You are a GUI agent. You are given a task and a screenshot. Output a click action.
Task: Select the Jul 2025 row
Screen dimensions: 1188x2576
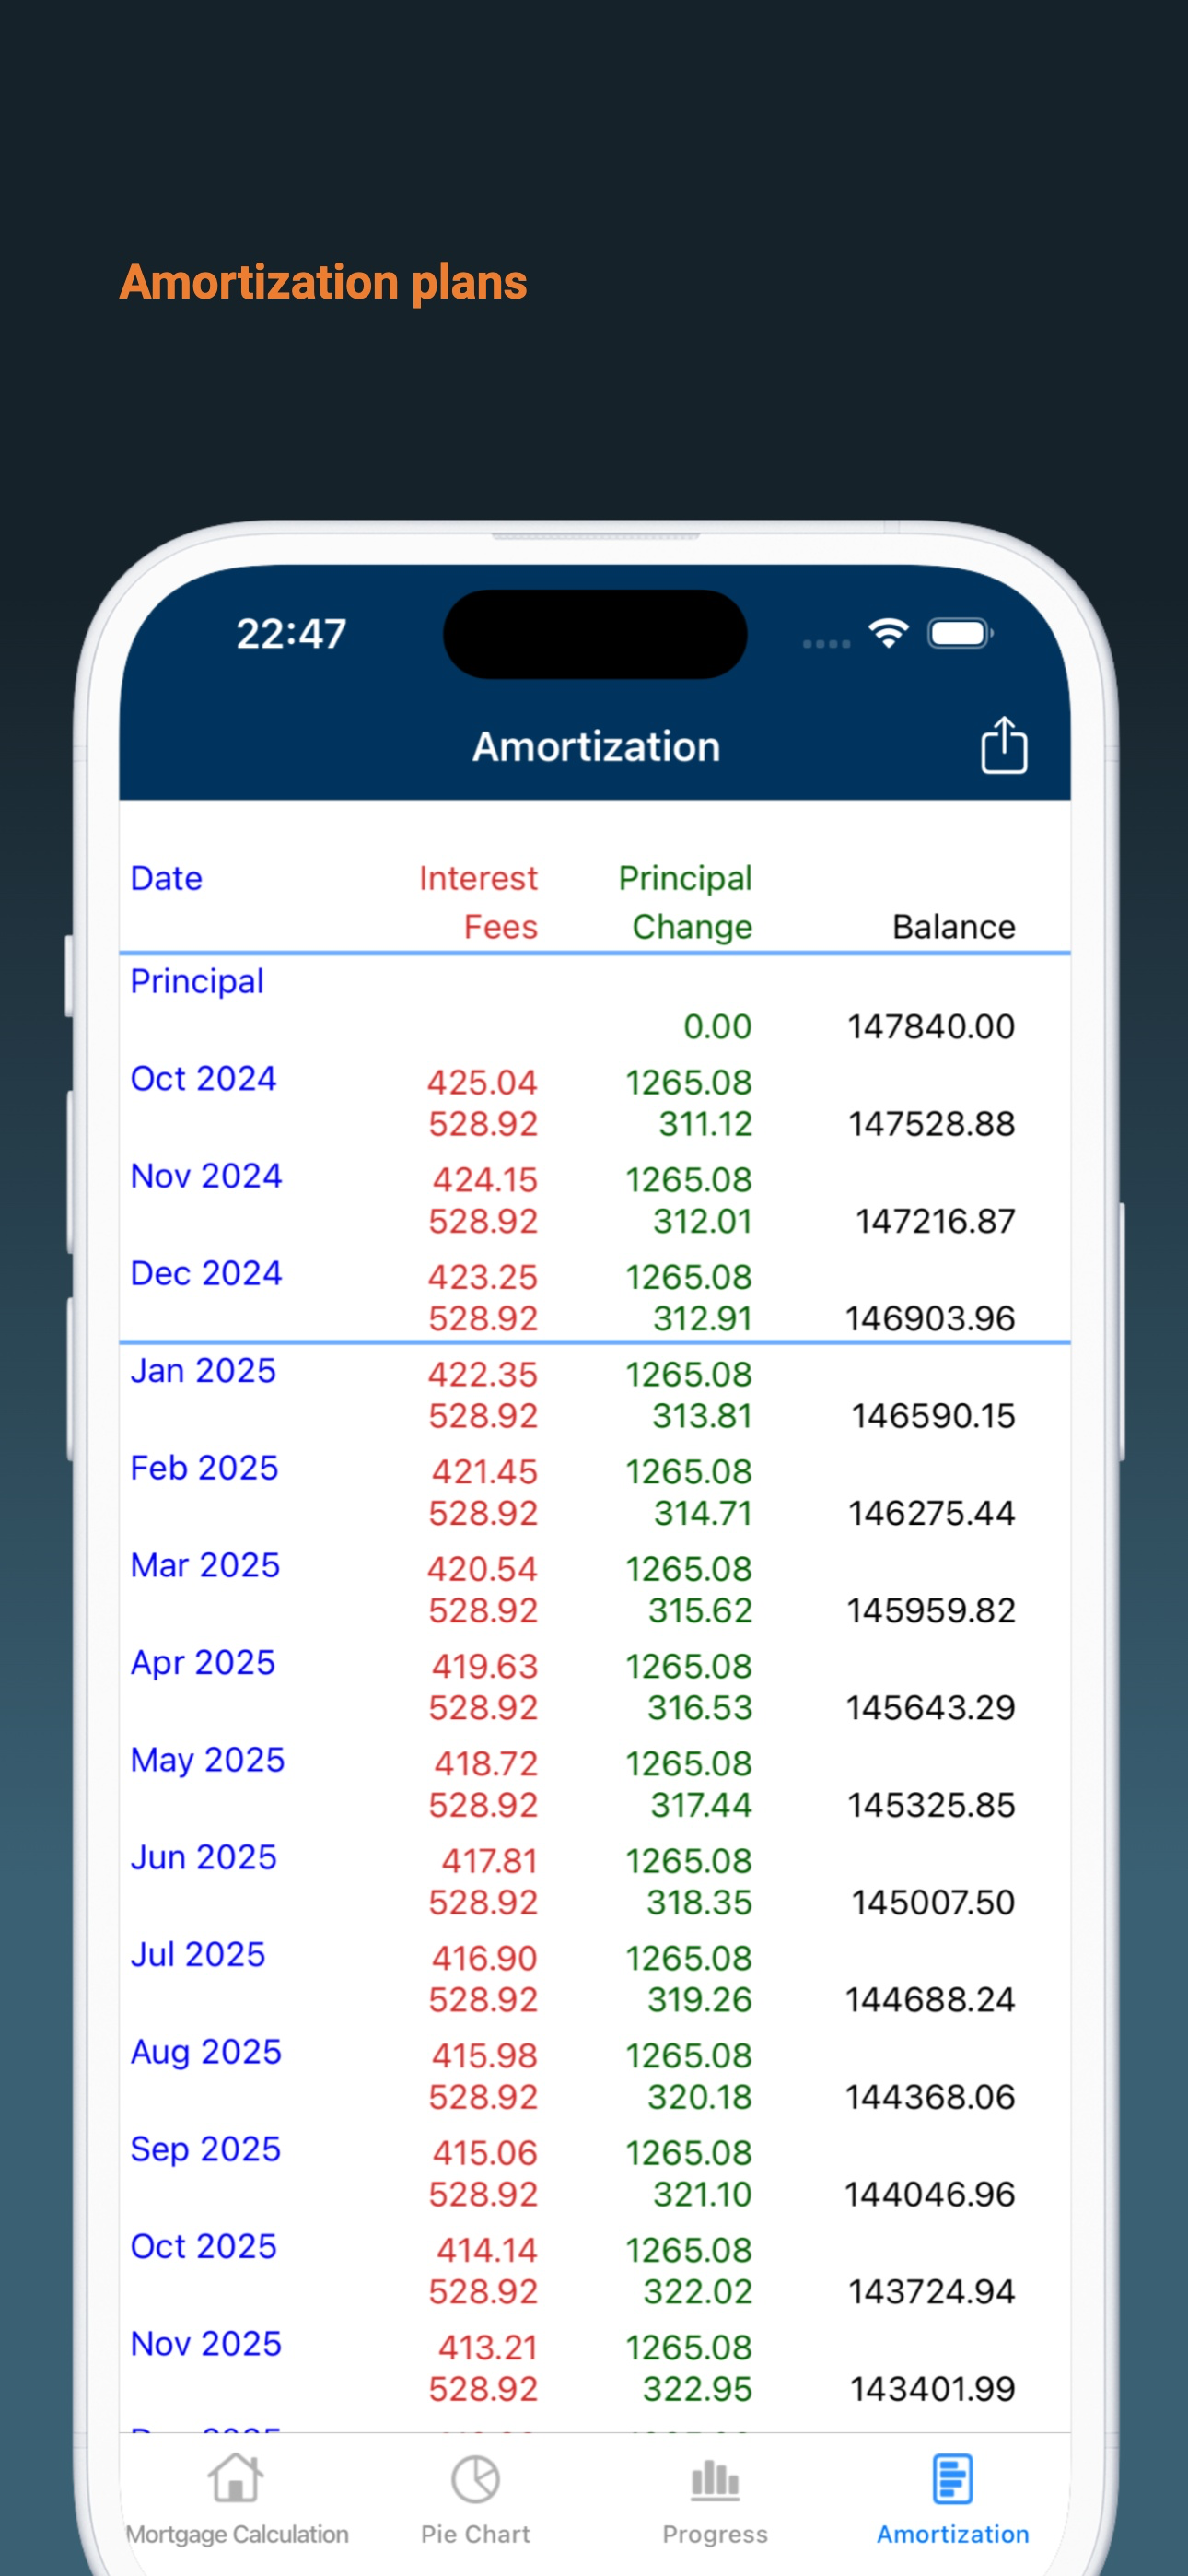click(x=594, y=1977)
